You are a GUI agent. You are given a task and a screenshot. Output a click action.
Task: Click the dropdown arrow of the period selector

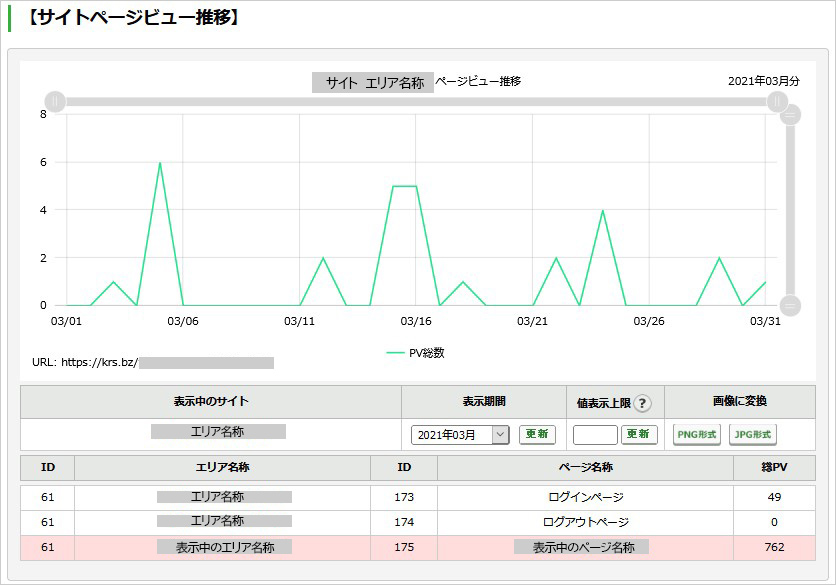[x=500, y=435]
